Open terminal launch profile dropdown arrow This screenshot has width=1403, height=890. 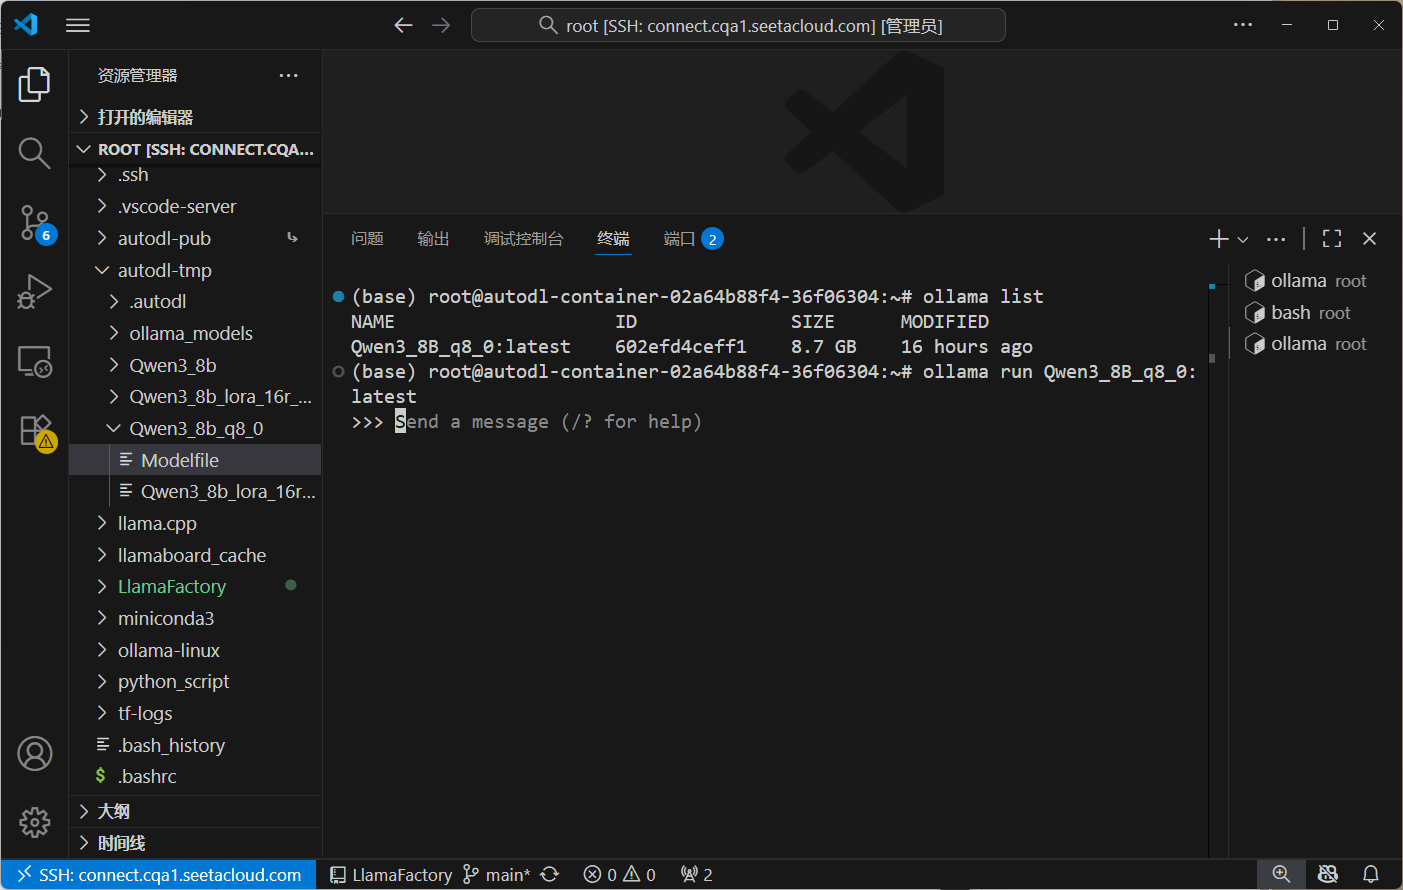(x=1243, y=239)
